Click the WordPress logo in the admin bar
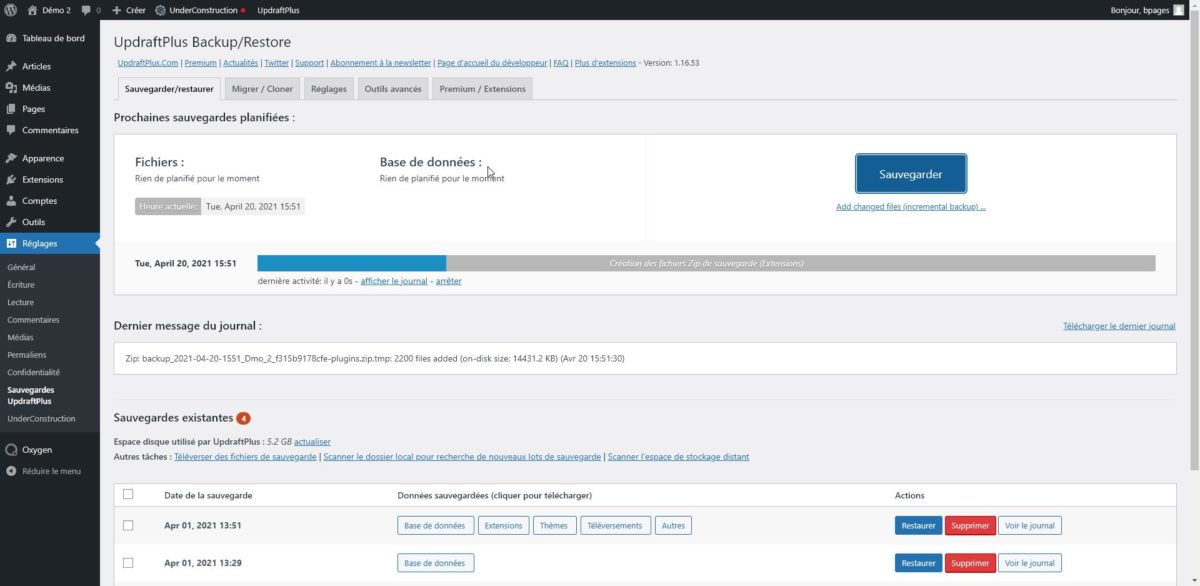This screenshot has height=586, width=1200. (x=10, y=10)
